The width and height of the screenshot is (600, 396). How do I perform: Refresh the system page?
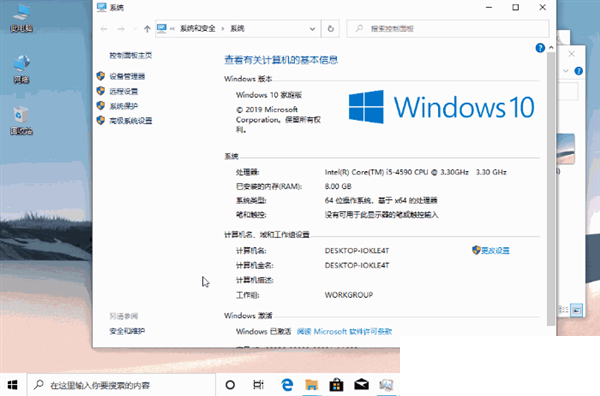coord(331,29)
